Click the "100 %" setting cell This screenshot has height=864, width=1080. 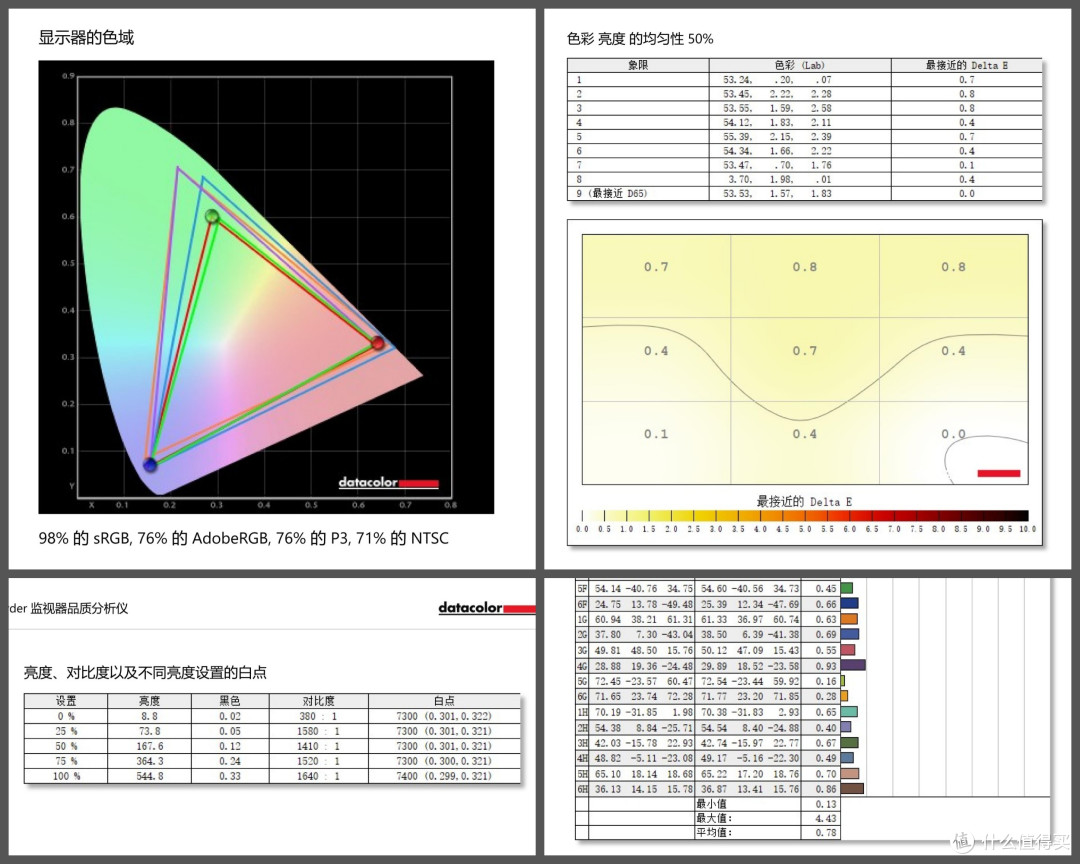66,776
